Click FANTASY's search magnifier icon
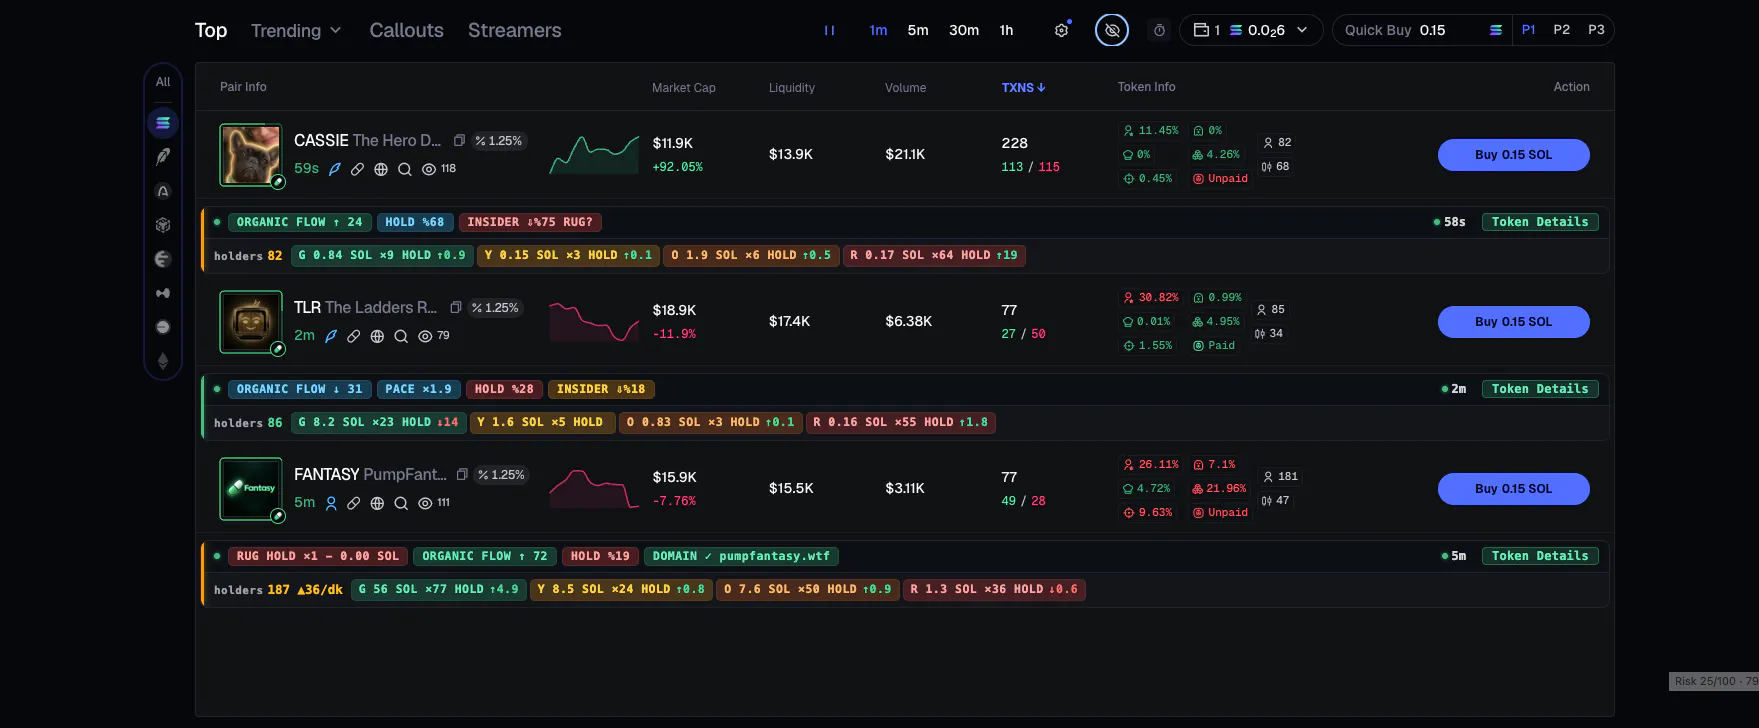1759x728 pixels. 401,503
